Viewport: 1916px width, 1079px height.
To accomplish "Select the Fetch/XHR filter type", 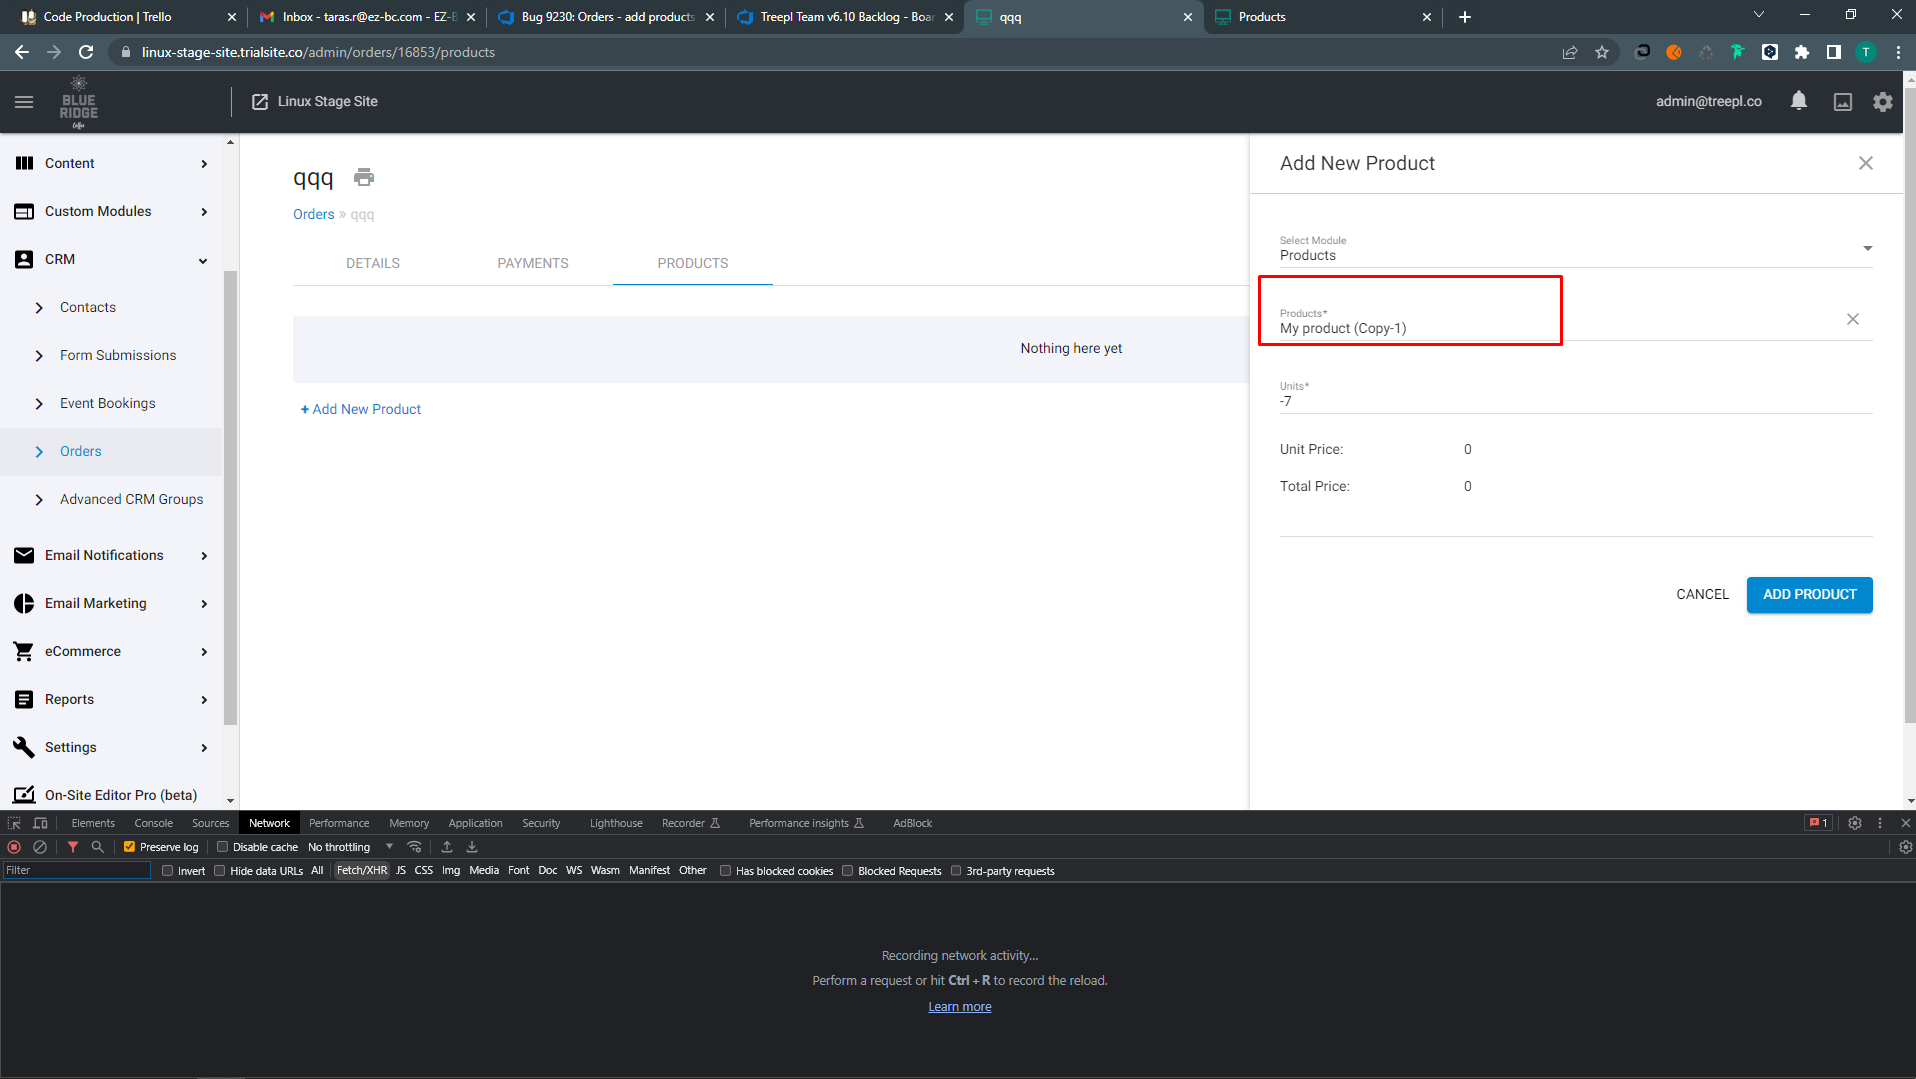I will [362, 871].
